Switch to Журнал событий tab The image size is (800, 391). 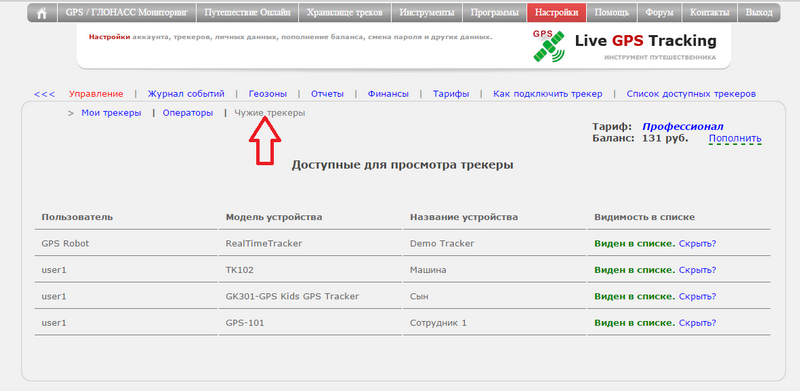tap(186, 94)
